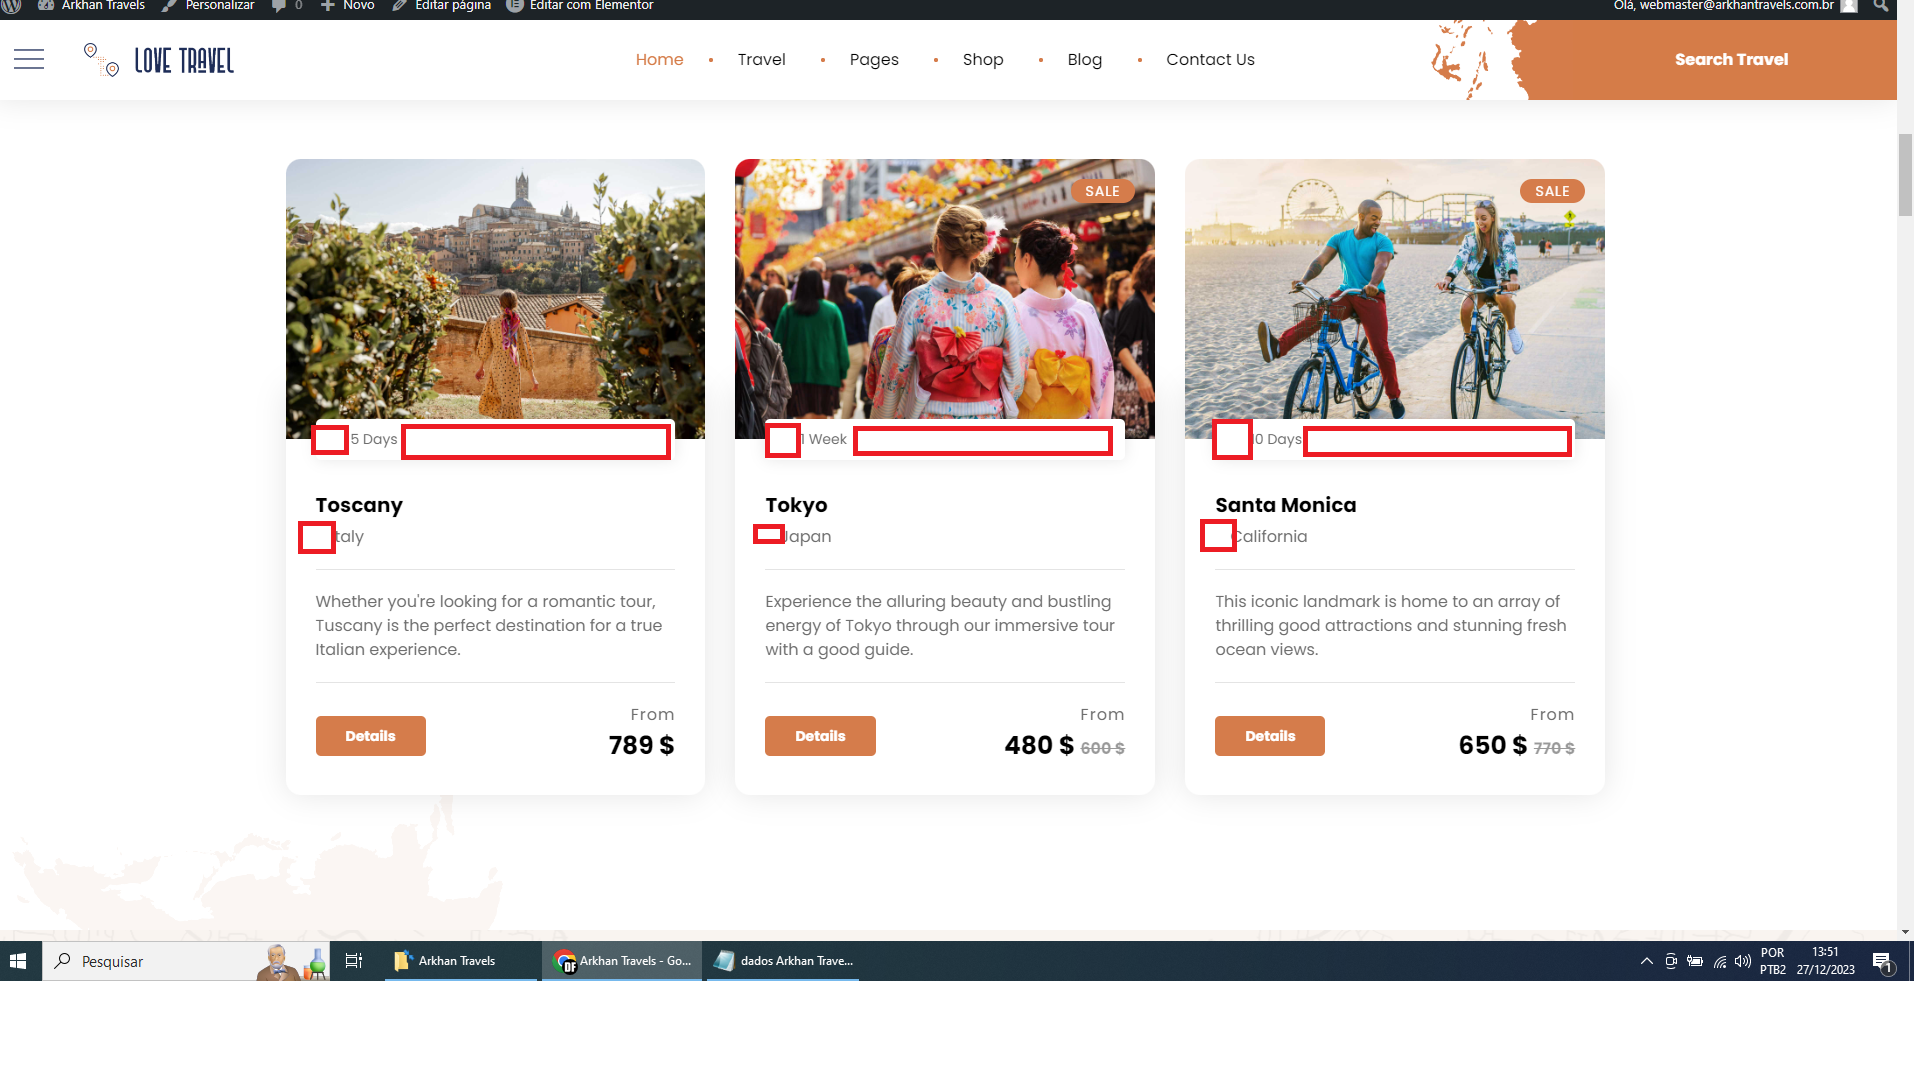Open Windows Task View icon

click(354, 962)
